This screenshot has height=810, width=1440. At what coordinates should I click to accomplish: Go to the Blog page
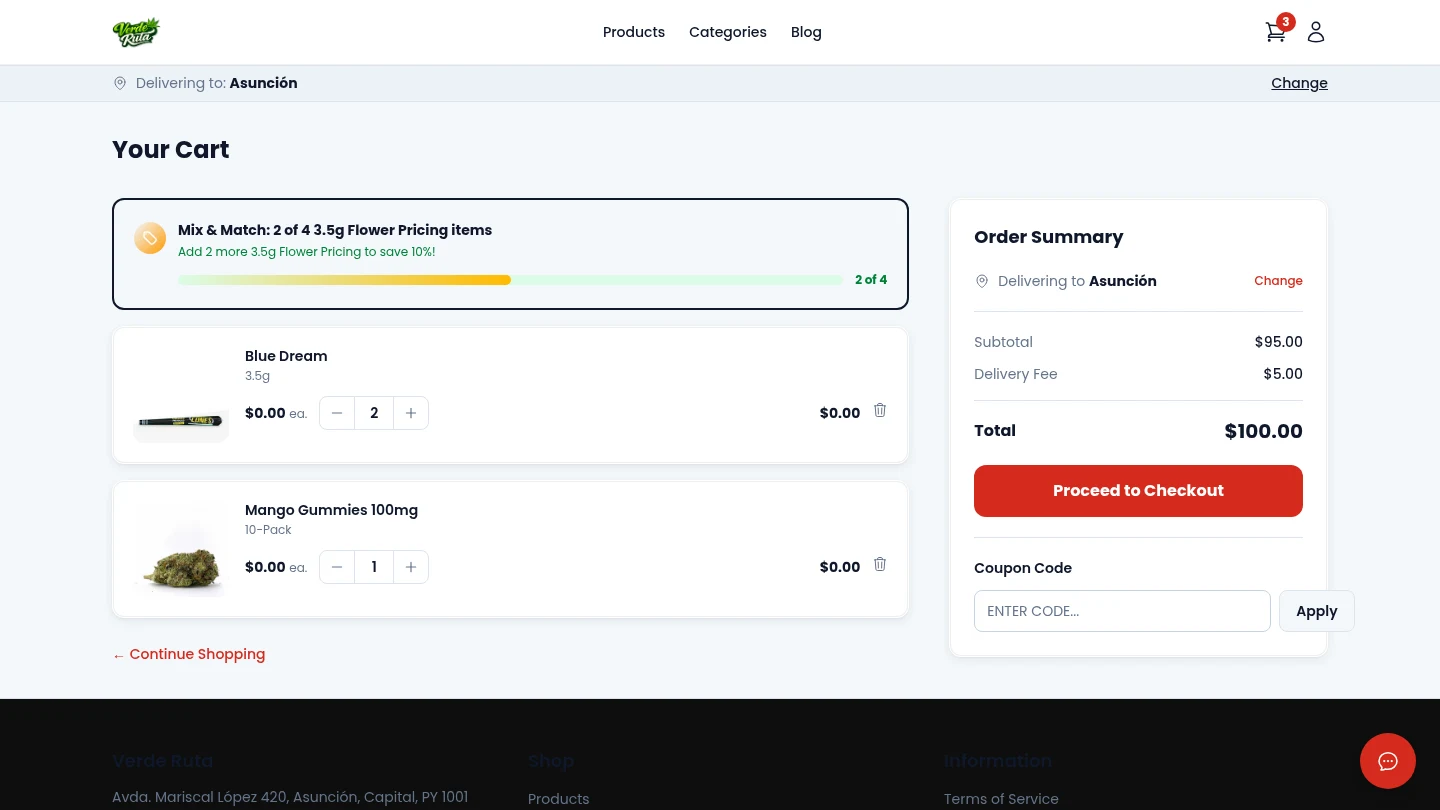[x=806, y=32]
